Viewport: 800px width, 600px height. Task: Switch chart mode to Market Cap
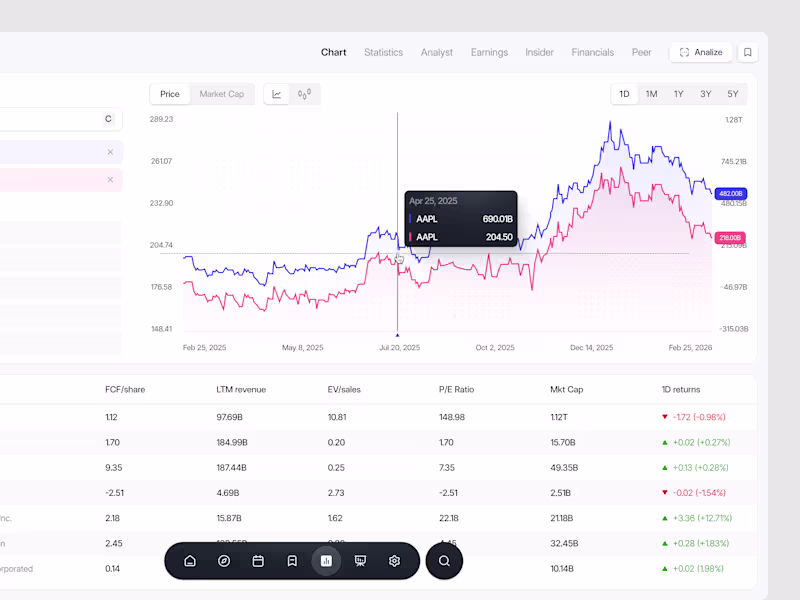click(x=222, y=93)
